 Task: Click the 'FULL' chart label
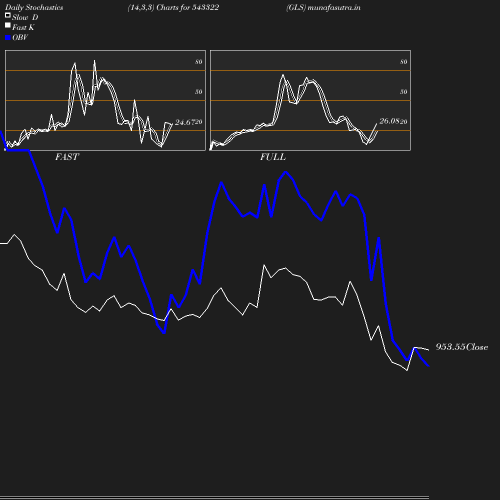273,157
